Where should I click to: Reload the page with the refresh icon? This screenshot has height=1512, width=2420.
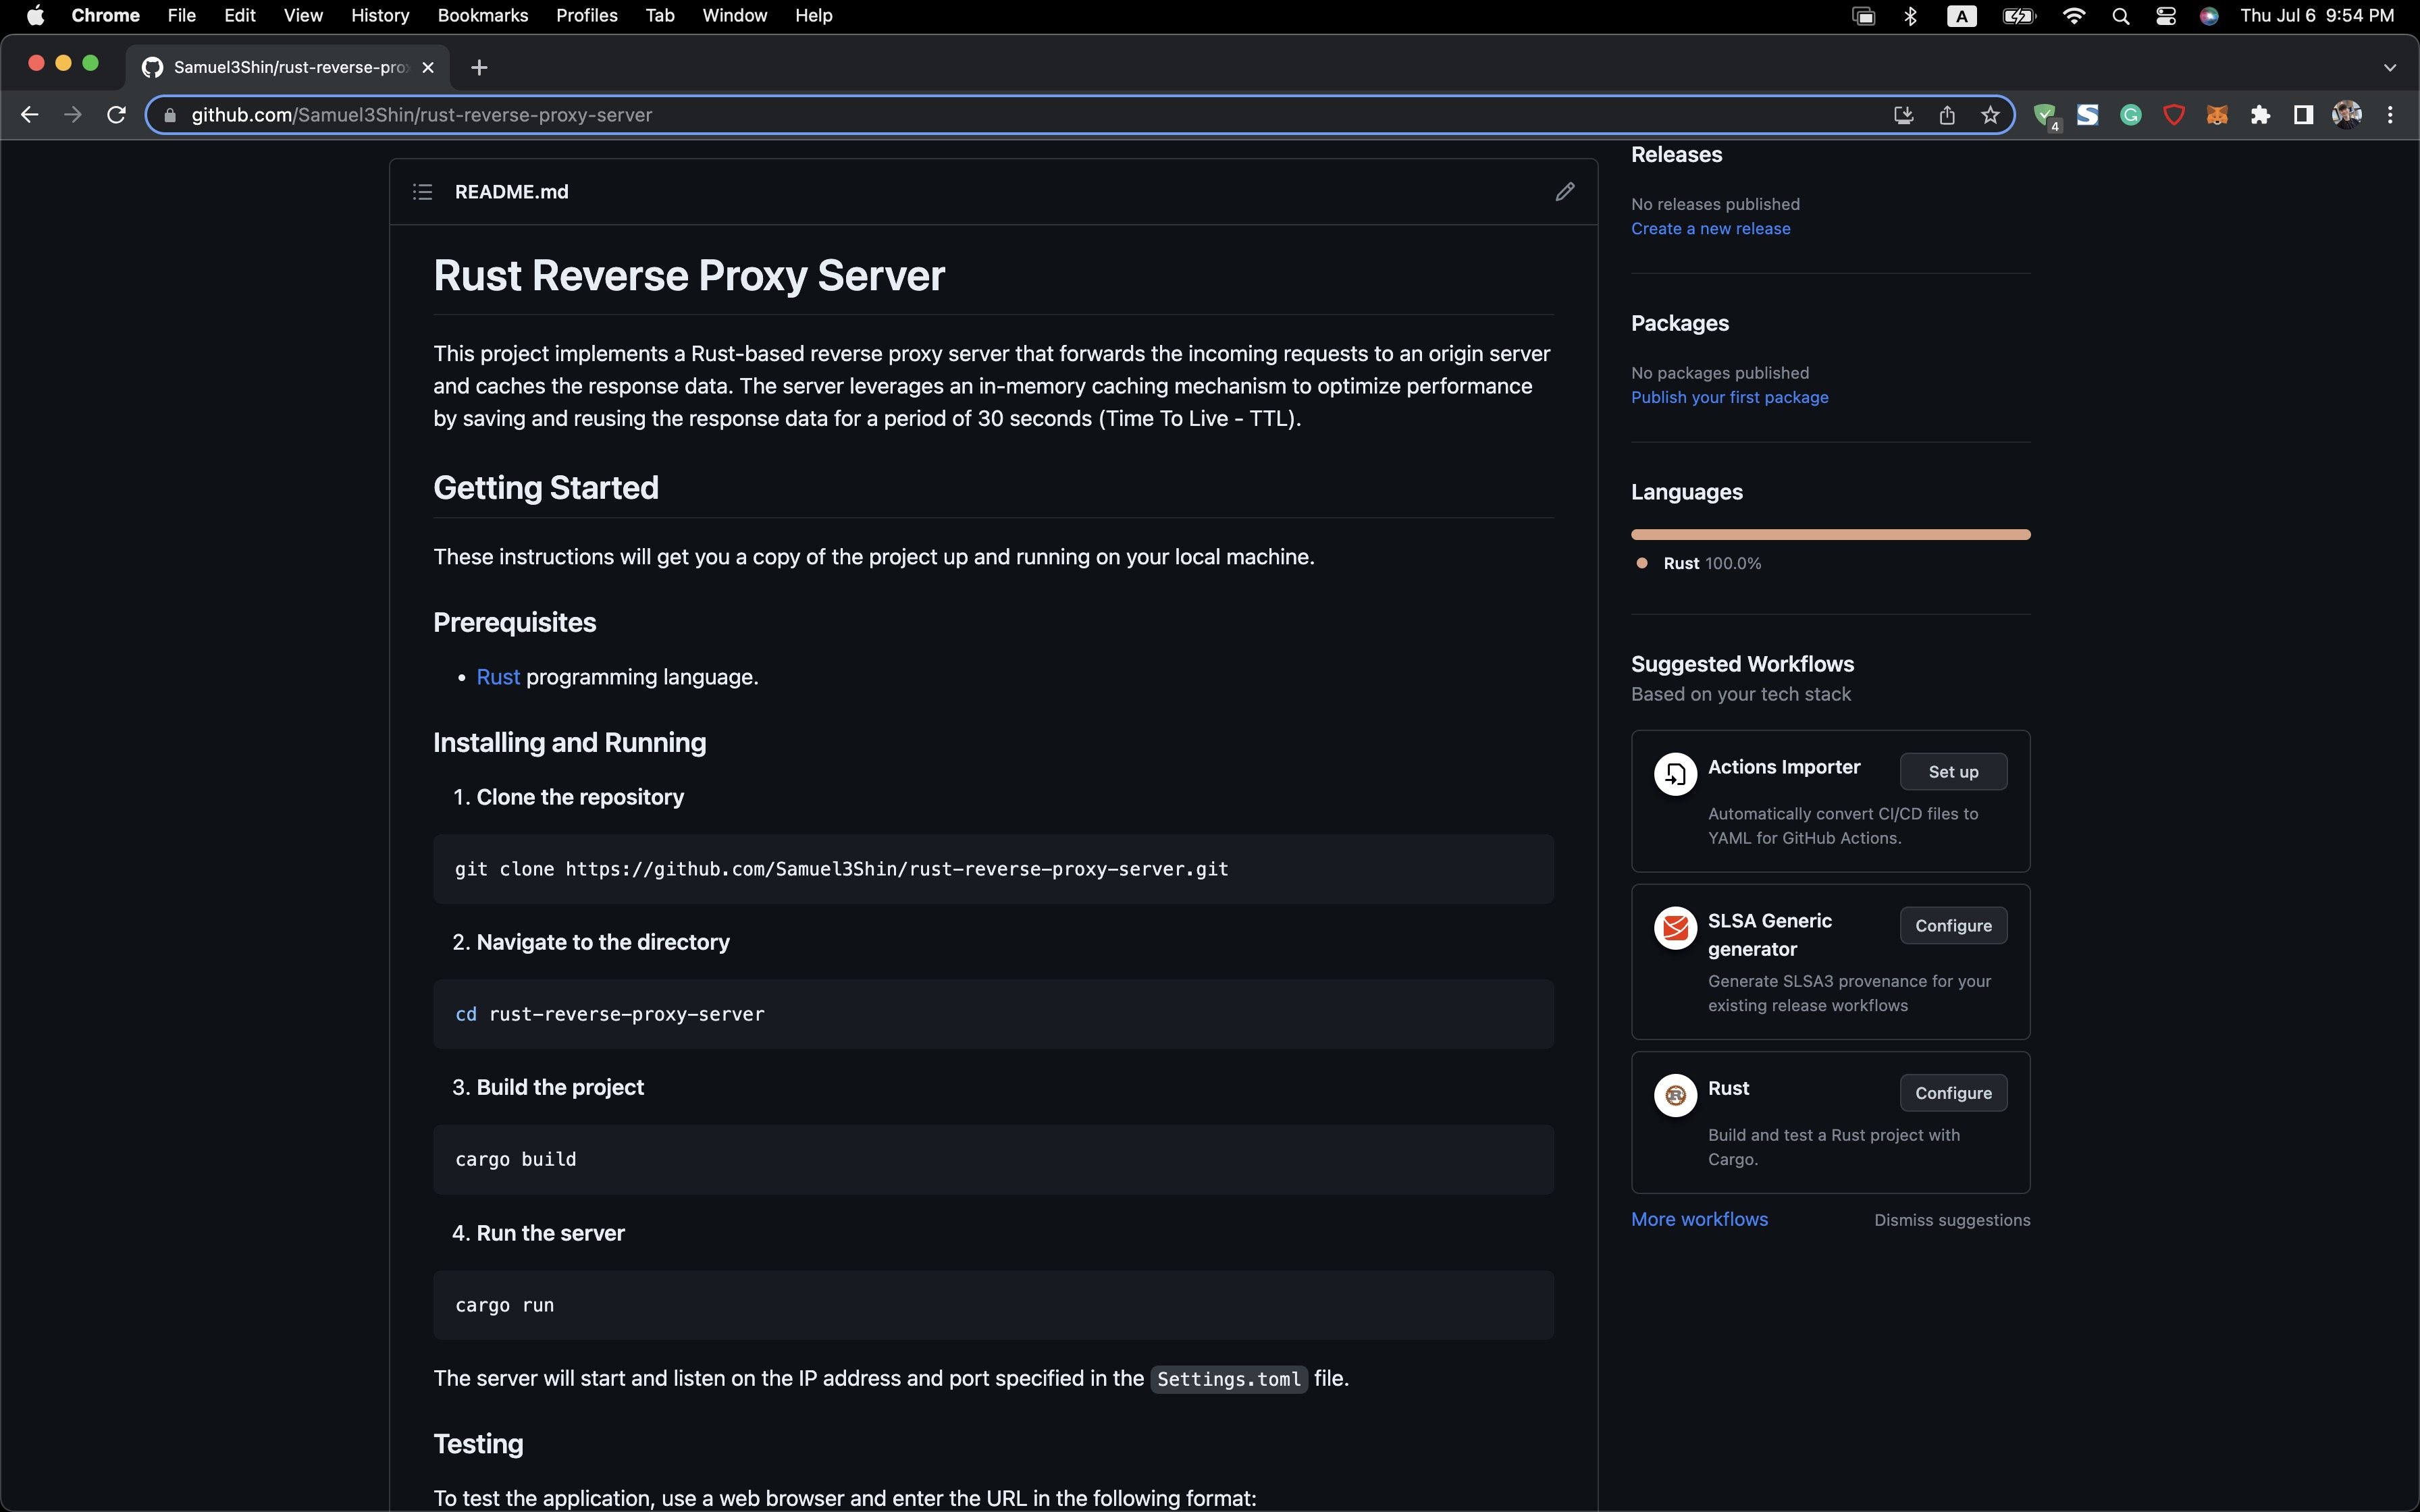(x=116, y=115)
